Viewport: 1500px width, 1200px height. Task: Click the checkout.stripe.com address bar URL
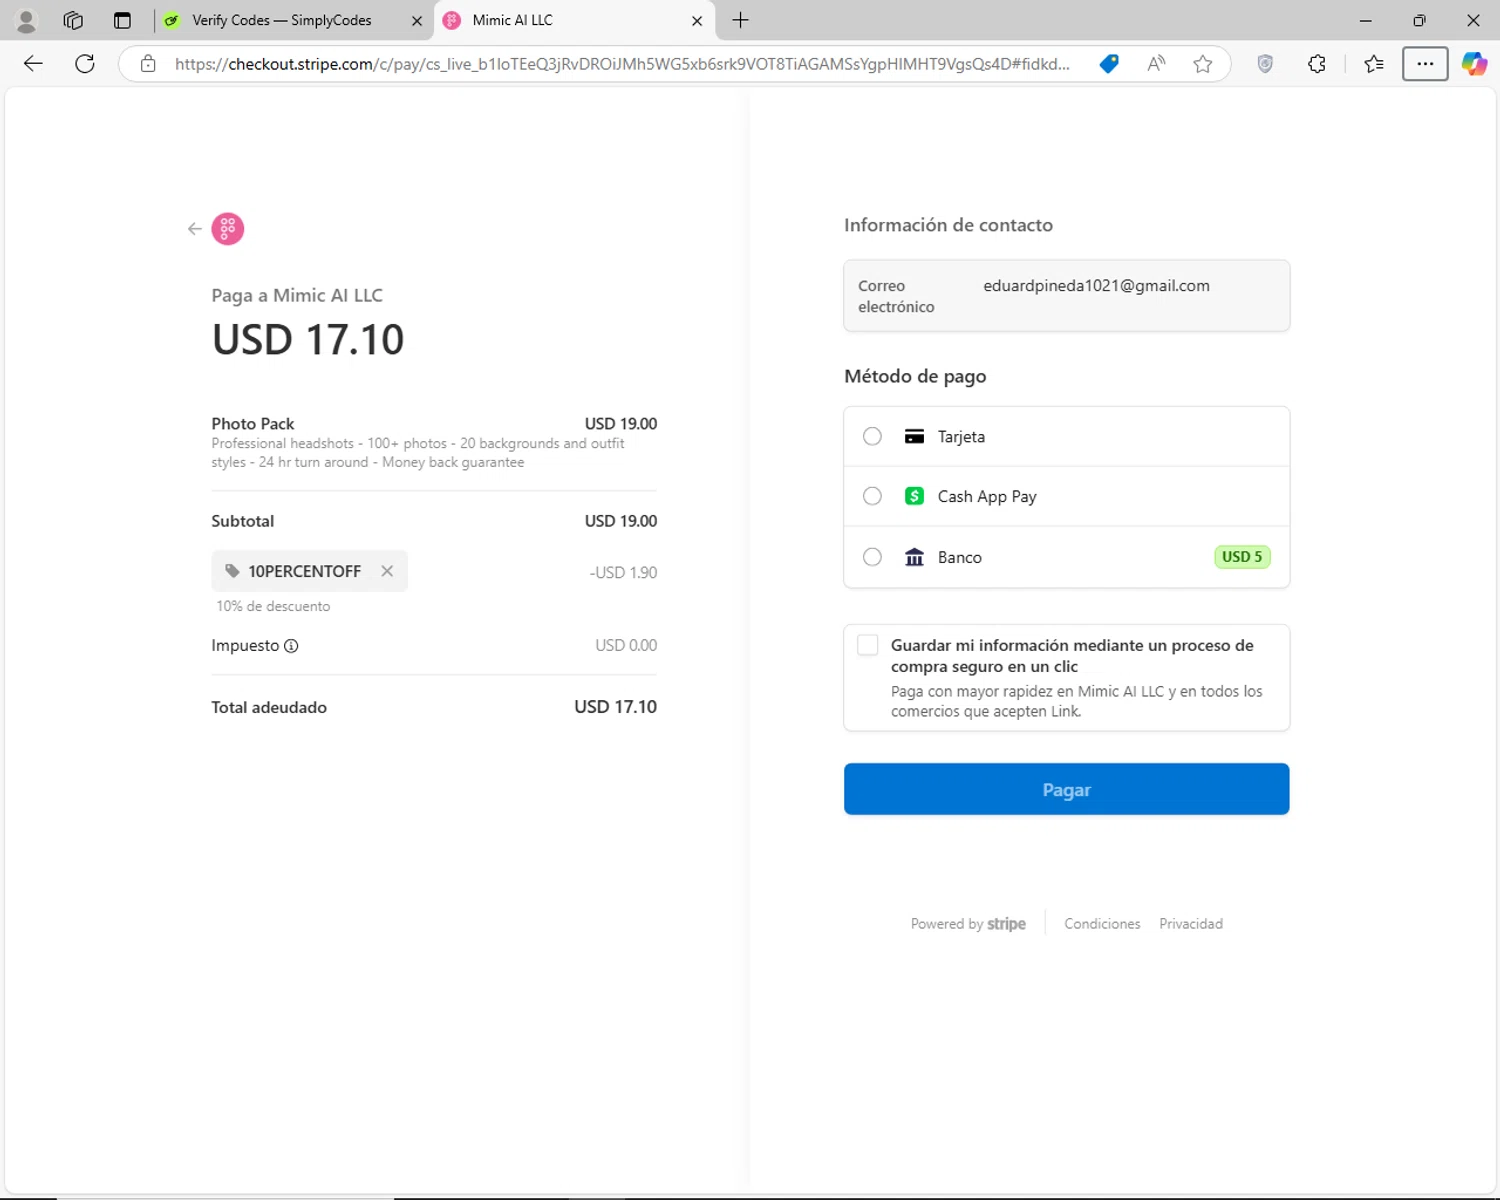coord(622,64)
